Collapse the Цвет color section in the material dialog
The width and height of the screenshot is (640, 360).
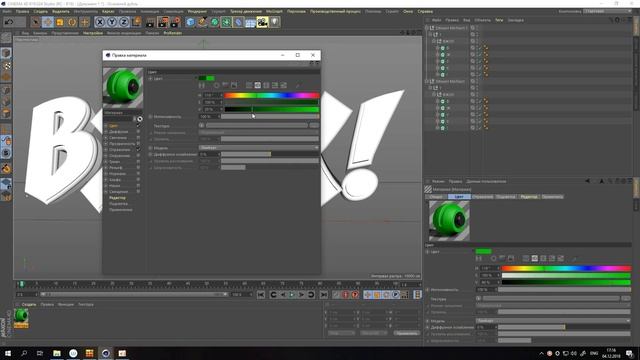[x=151, y=78]
